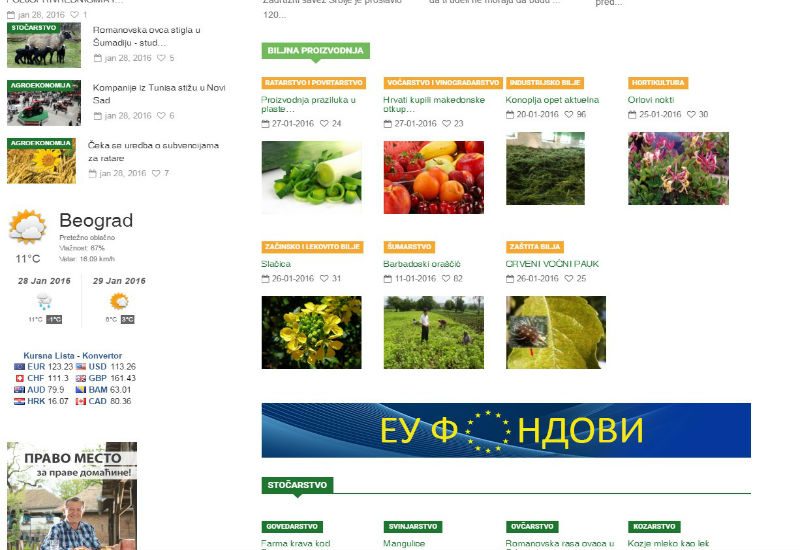800x550 pixels.
Task: Click the mixed fruit photo thumbnail
Action: (434, 177)
